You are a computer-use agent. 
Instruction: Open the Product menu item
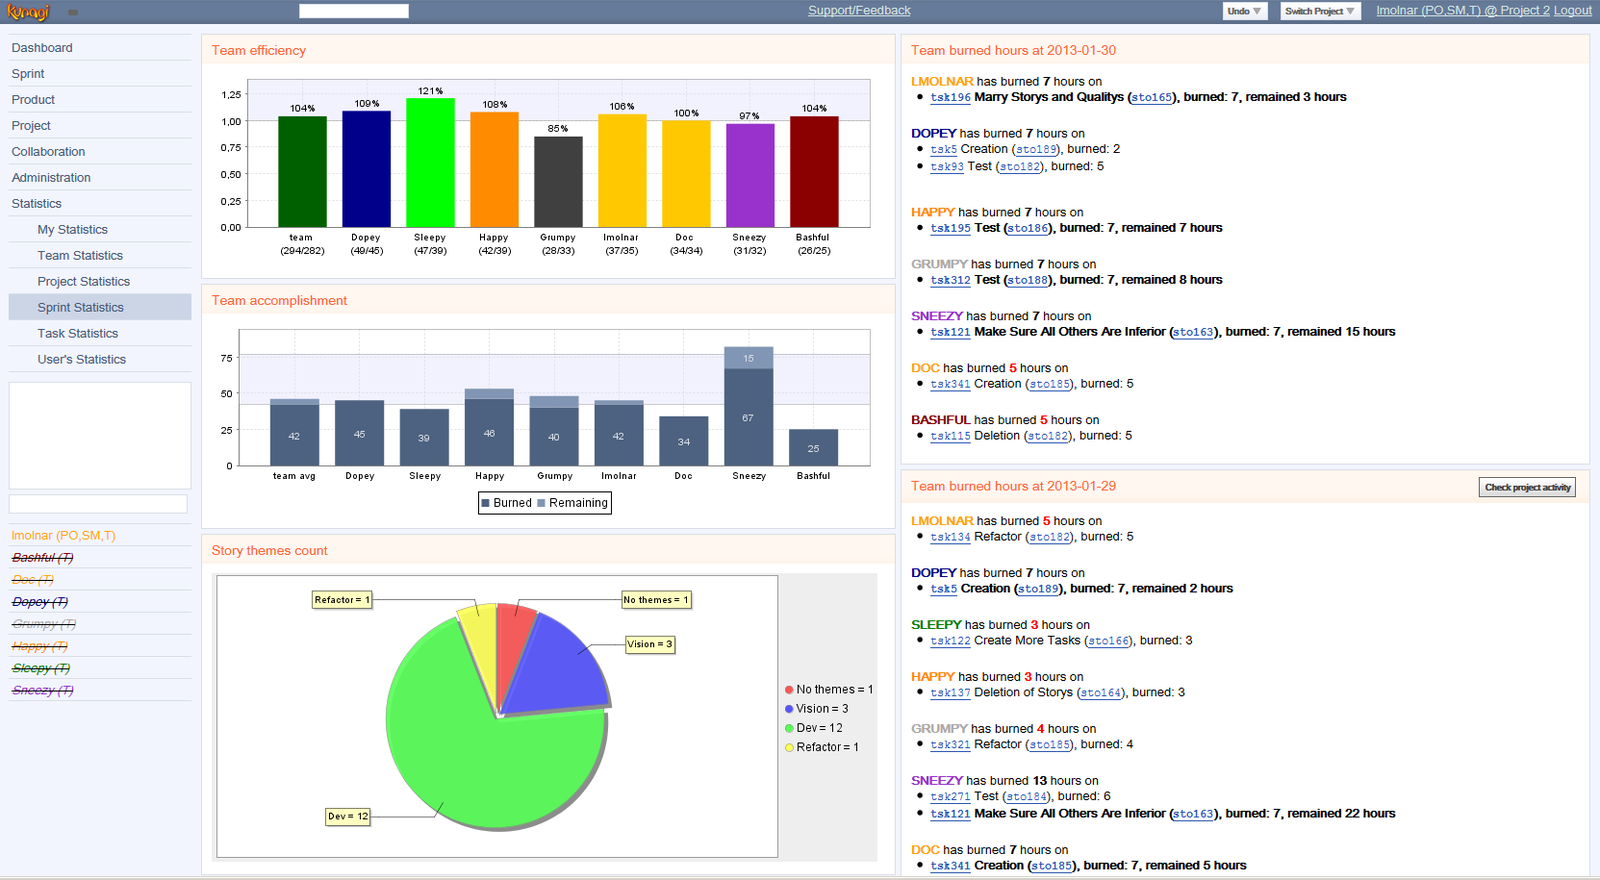pos(100,100)
